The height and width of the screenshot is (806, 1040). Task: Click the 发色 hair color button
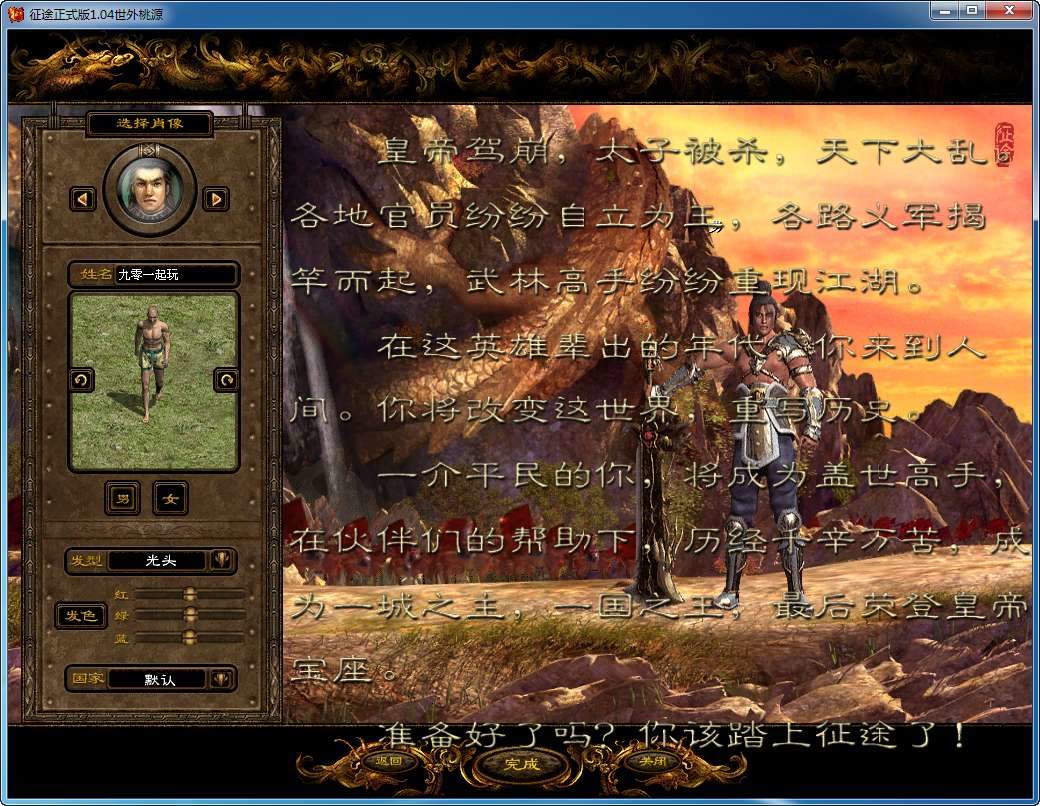pos(80,615)
